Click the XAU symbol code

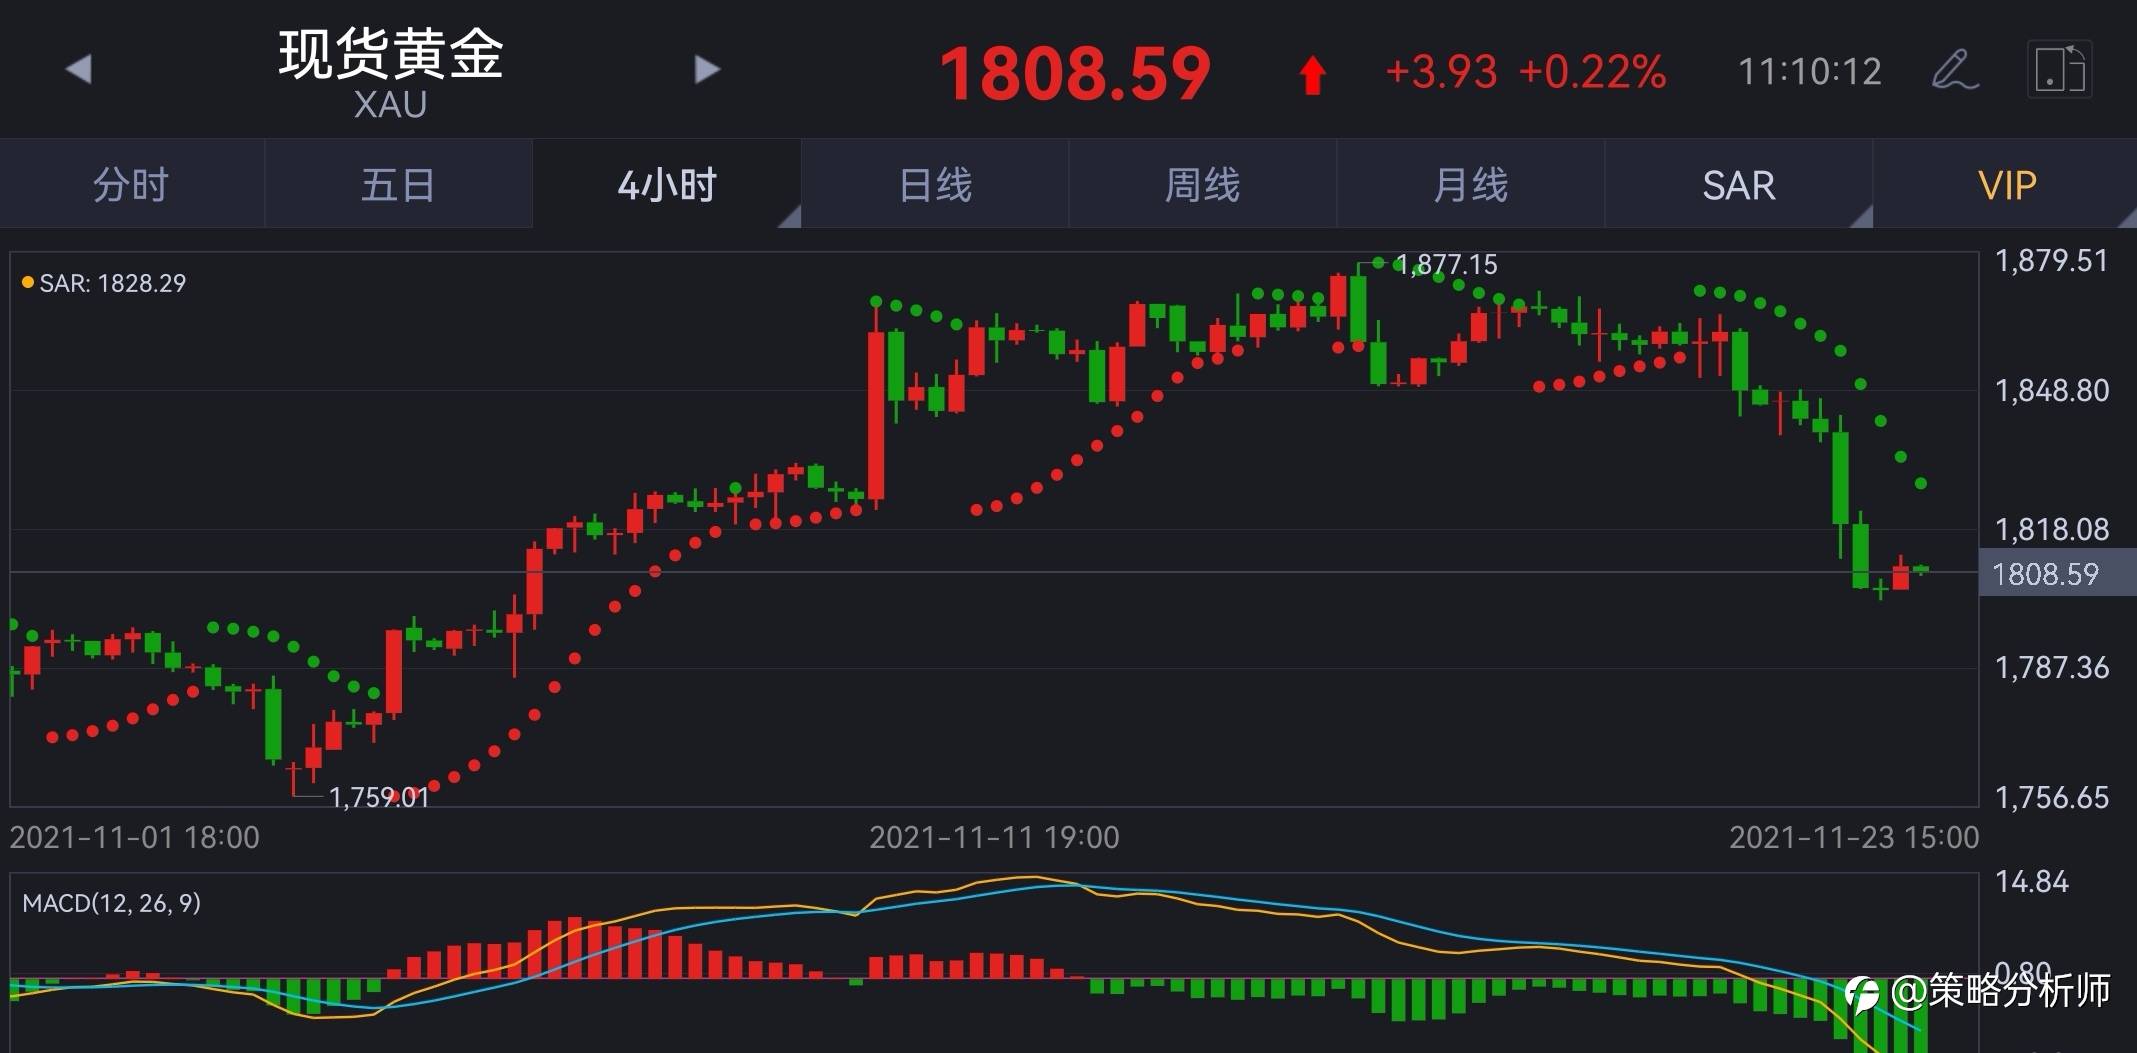pyautogui.click(x=390, y=105)
